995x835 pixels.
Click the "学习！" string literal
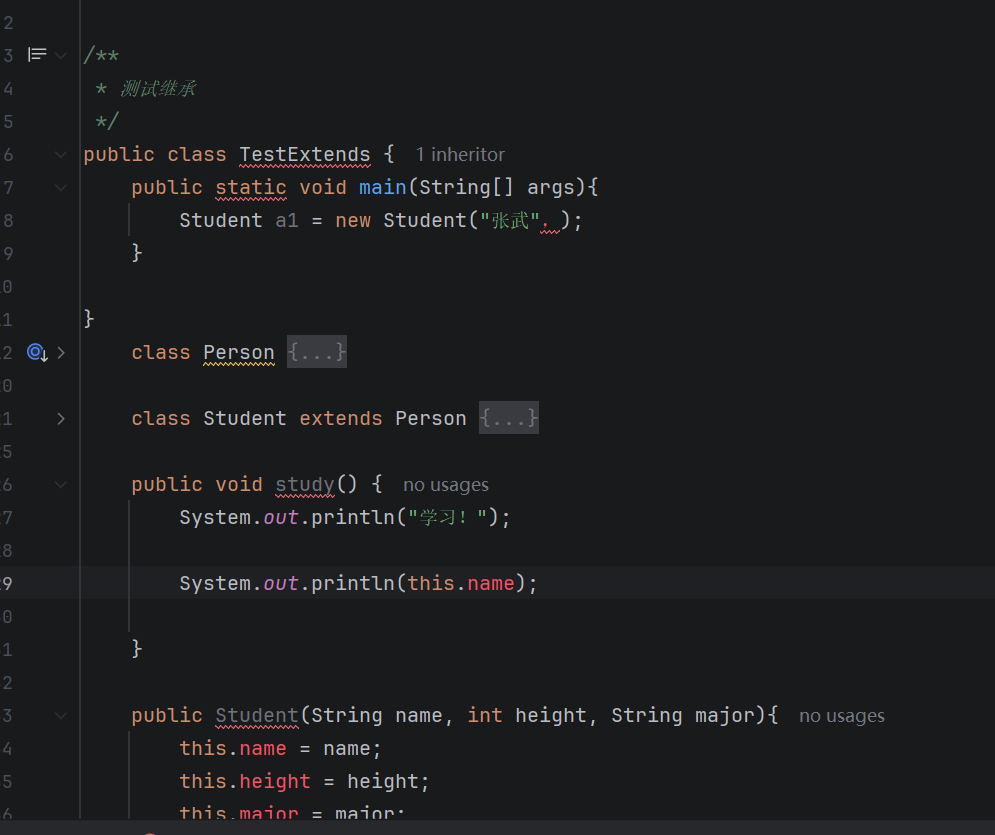[x=447, y=518]
